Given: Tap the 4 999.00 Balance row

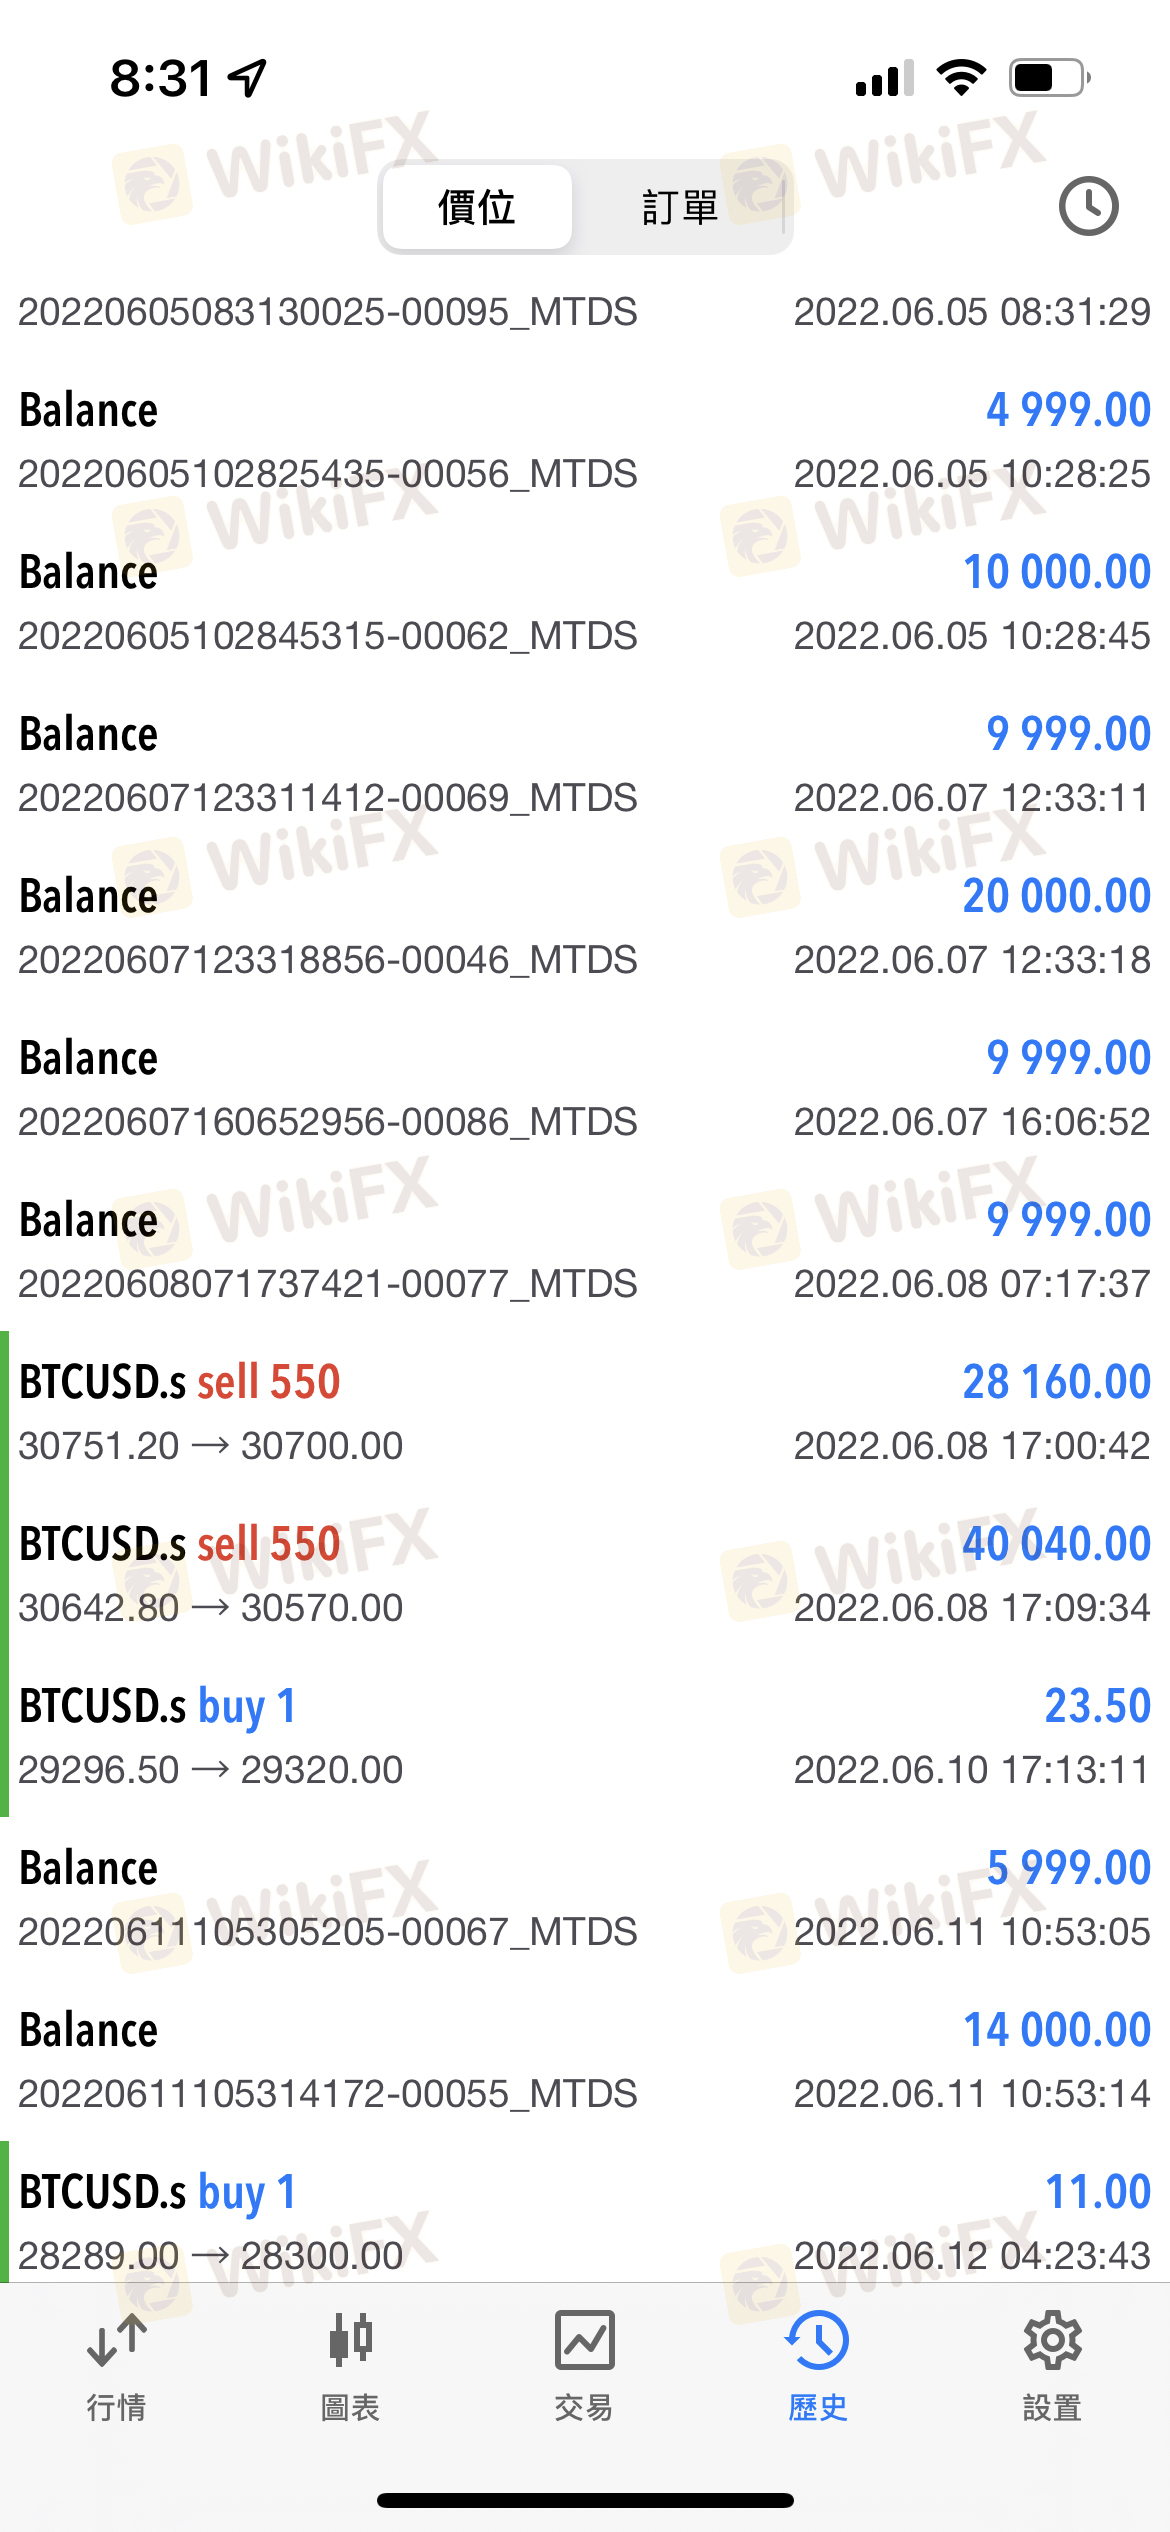Looking at the screenshot, I should click(x=585, y=440).
